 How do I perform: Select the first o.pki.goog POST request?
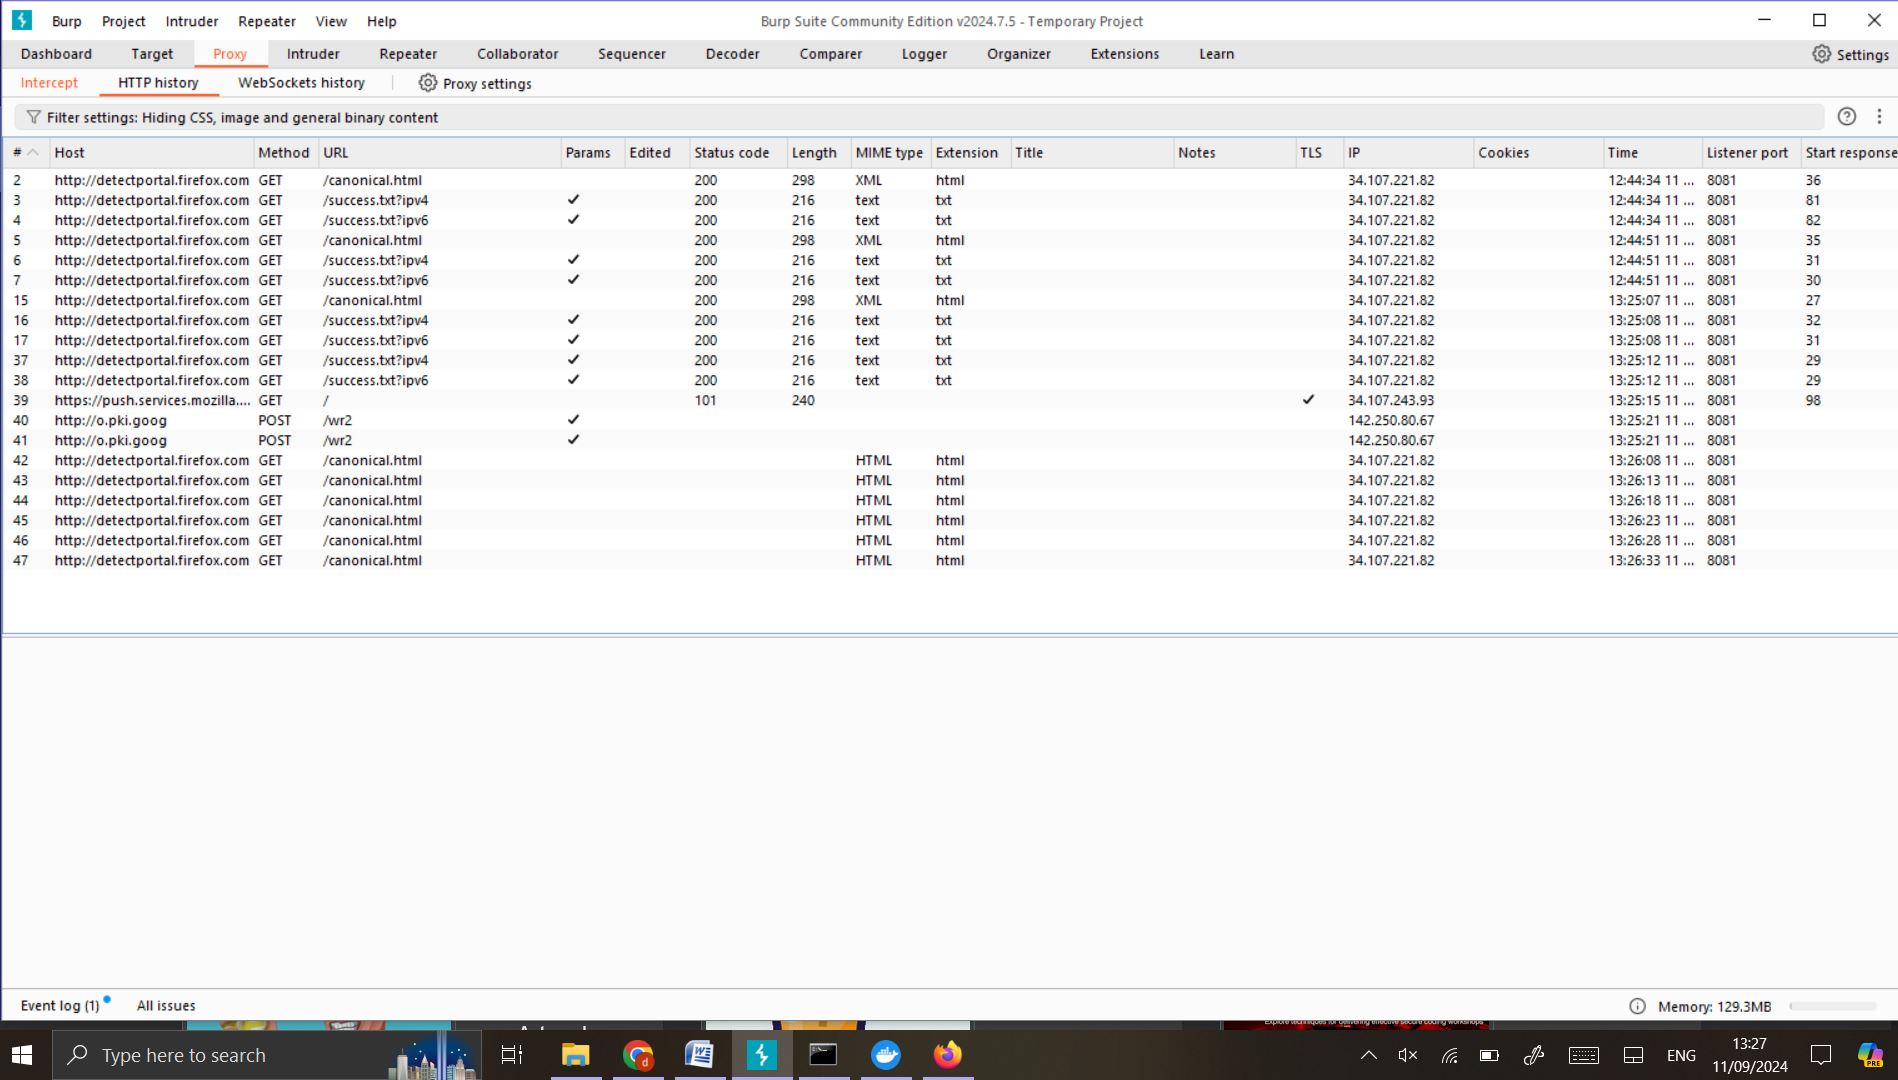110,420
